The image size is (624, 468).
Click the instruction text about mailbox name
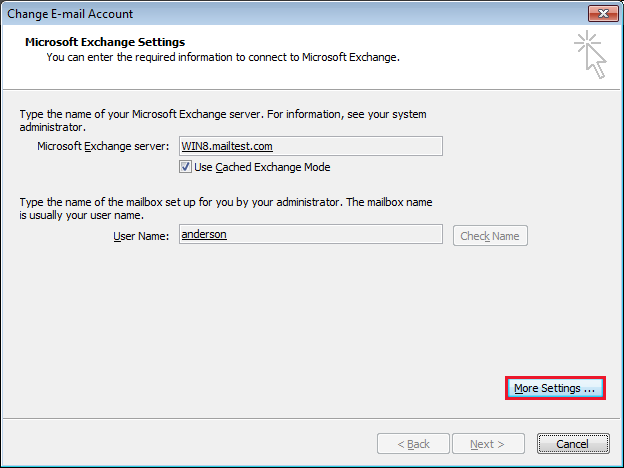[x=226, y=209]
